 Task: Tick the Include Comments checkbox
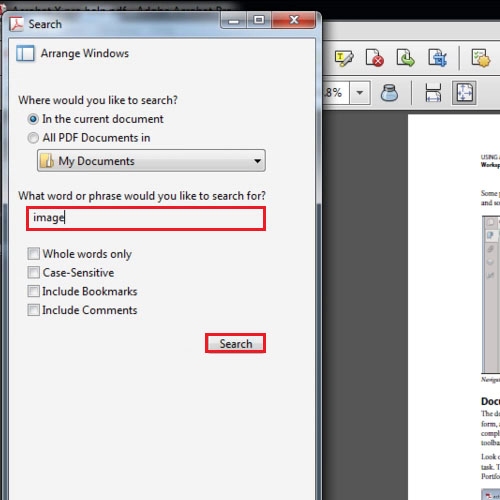pos(34,310)
